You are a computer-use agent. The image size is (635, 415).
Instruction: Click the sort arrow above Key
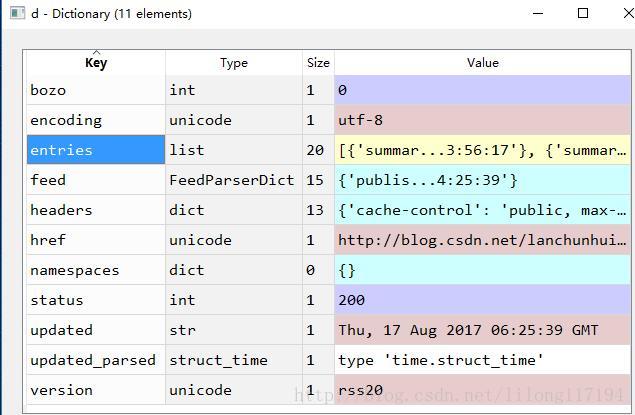(96, 52)
